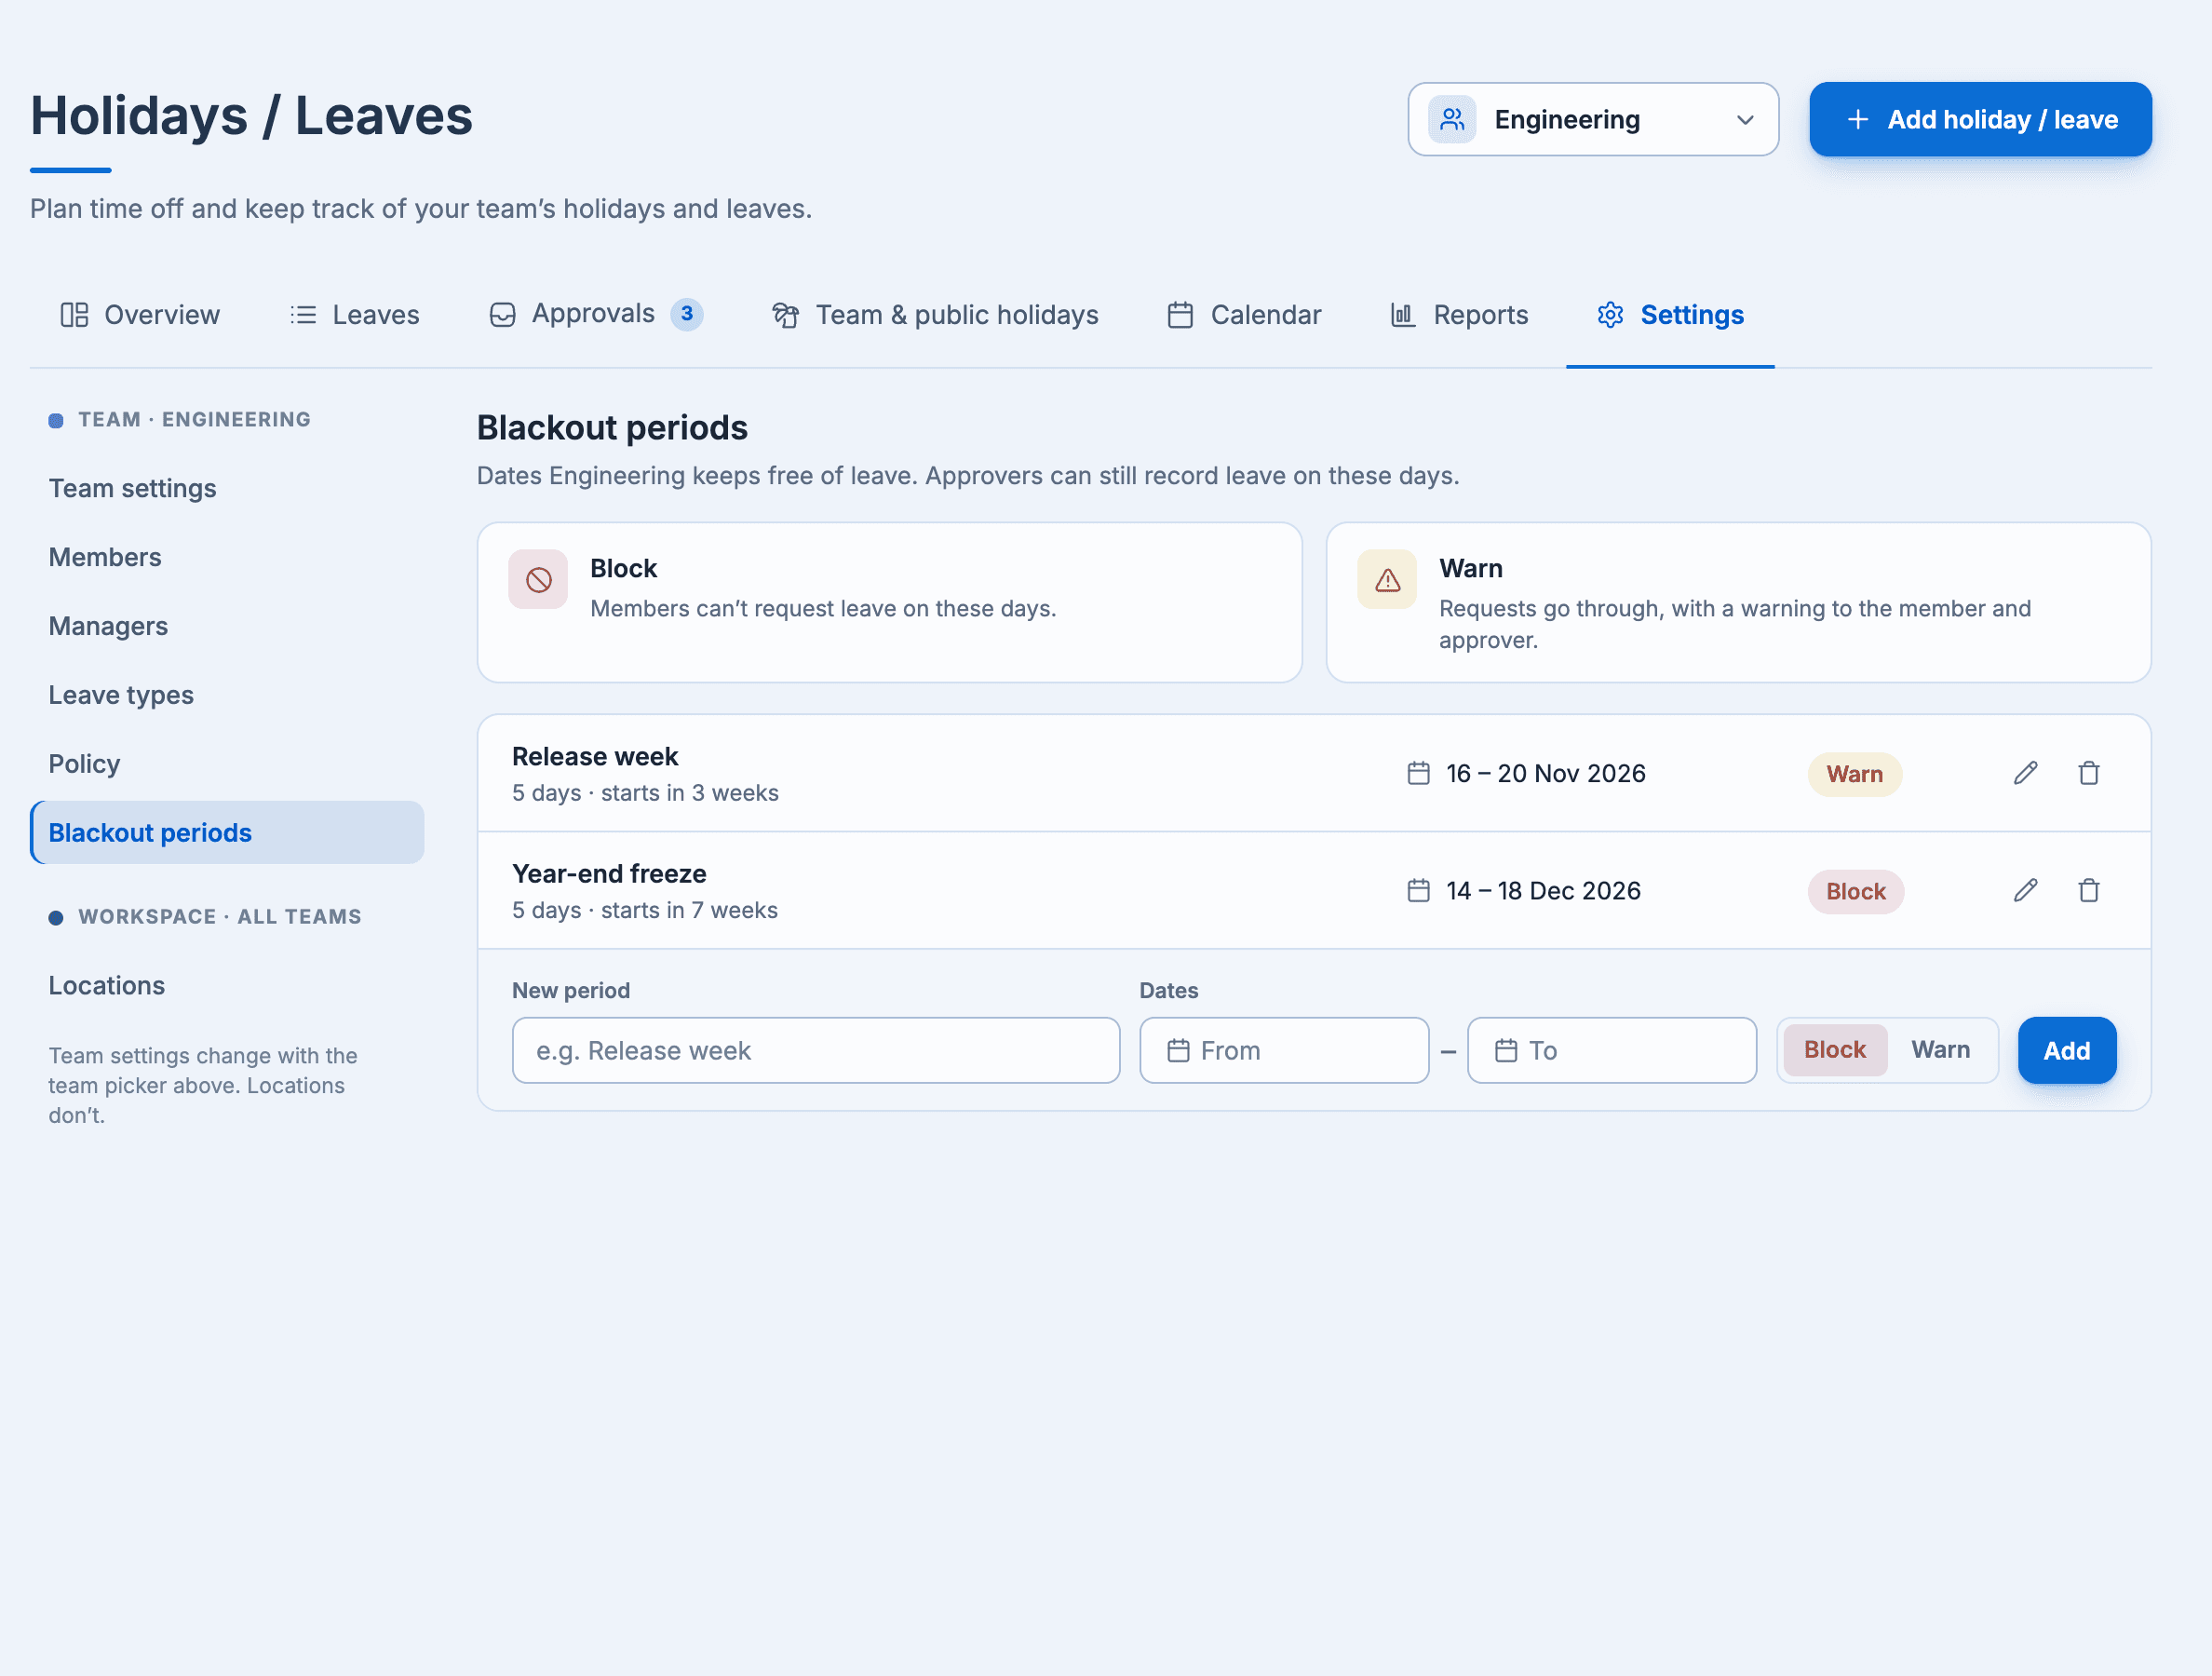Switch to the Leaves tab
This screenshot has height=1676, width=2212.
coord(355,315)
